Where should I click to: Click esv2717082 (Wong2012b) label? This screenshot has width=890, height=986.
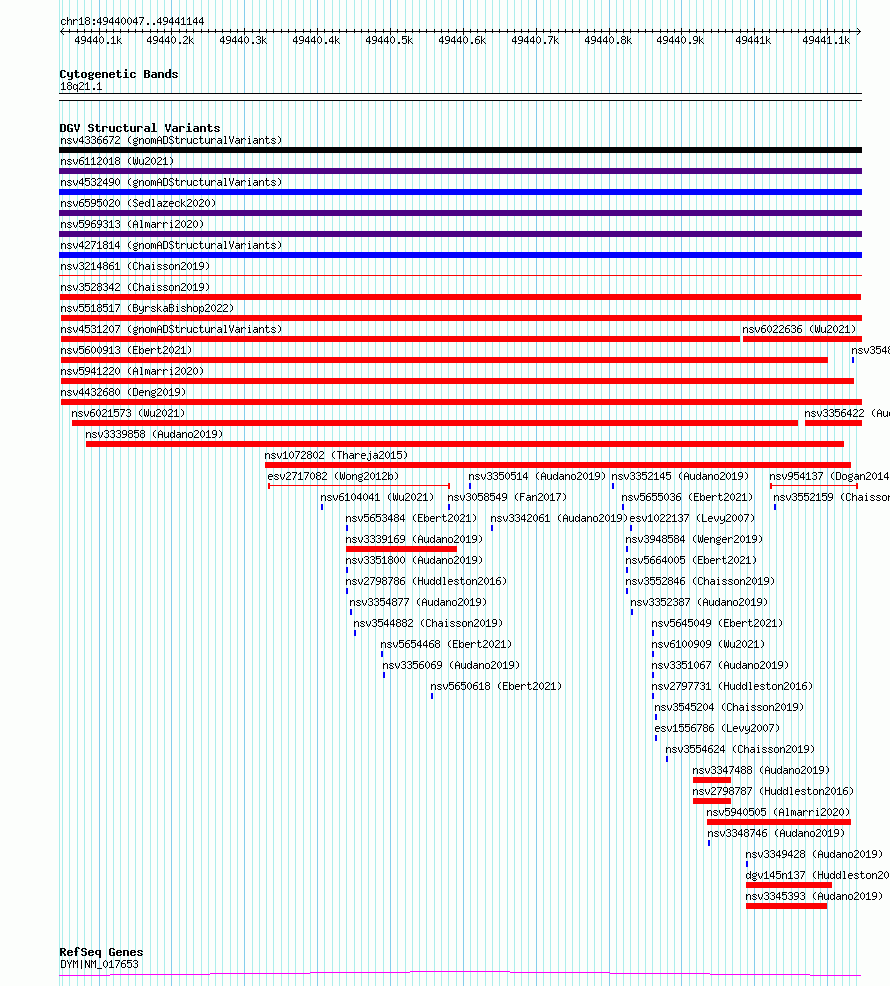tap(333, 477)
